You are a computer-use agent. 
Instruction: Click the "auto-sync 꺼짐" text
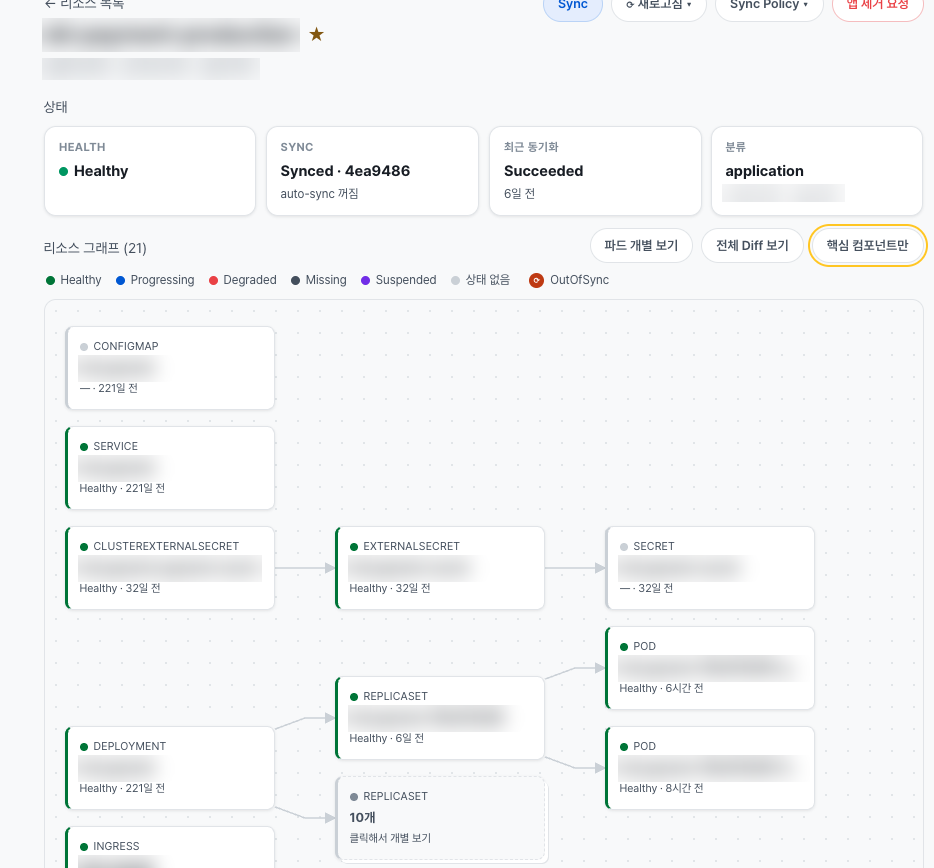point(319,194)
